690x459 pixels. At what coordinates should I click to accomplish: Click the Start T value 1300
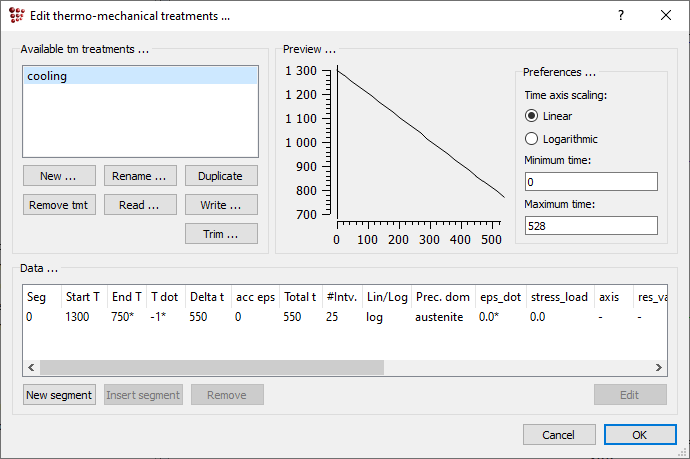click(77, 317)
